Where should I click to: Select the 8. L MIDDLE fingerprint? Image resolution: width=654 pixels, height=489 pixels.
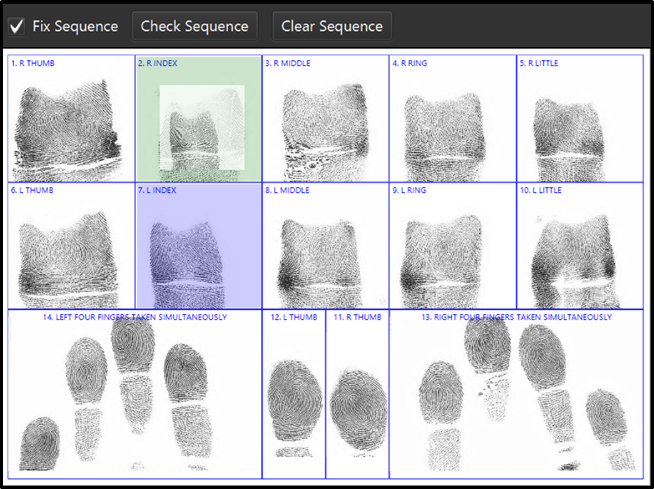click(x=325, y=246)
